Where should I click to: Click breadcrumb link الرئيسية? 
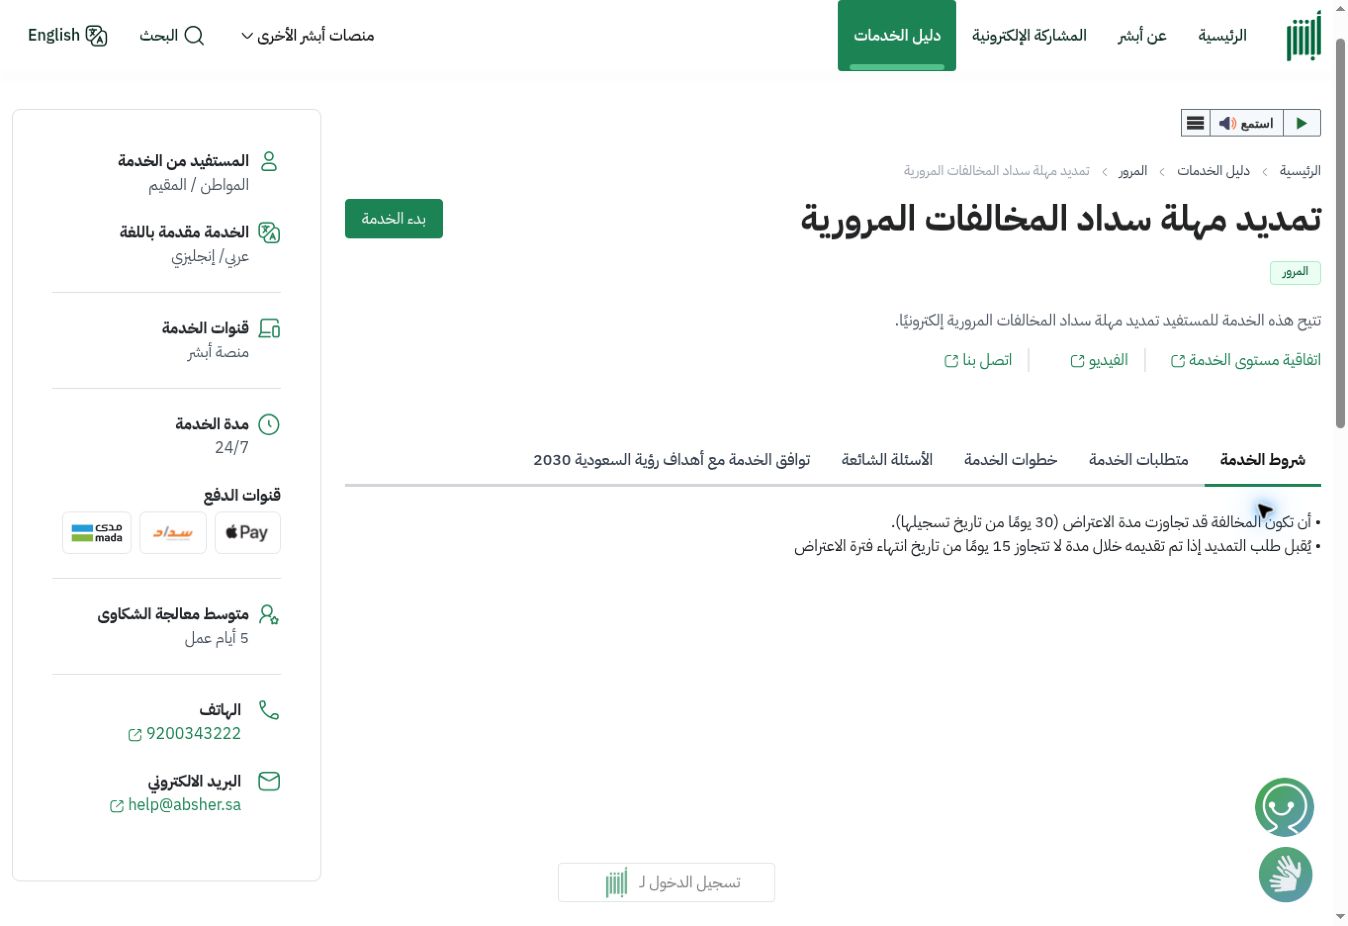(x=1300, y=171)
